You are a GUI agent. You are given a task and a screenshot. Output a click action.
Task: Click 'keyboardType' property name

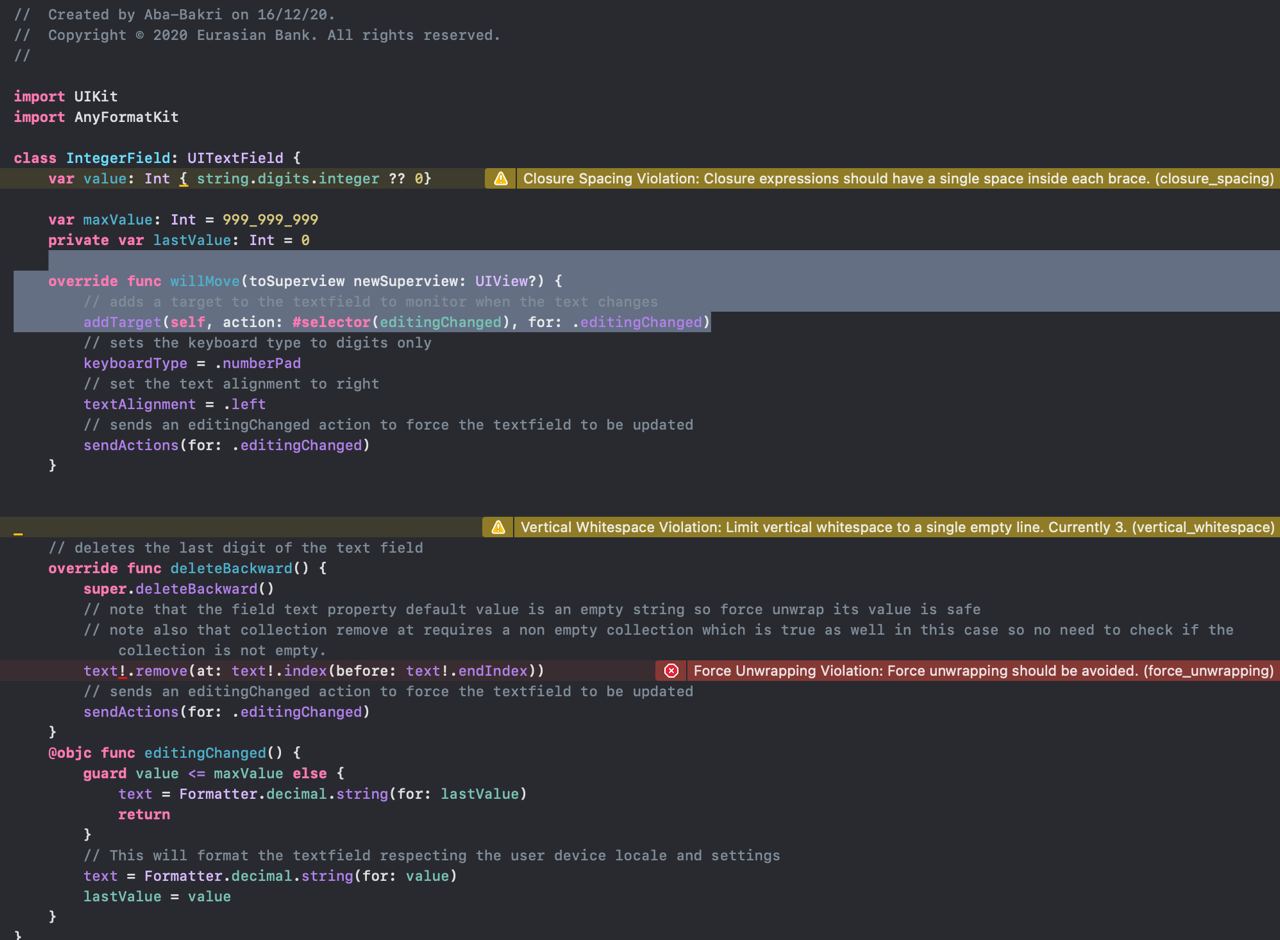tap(135, 363)
